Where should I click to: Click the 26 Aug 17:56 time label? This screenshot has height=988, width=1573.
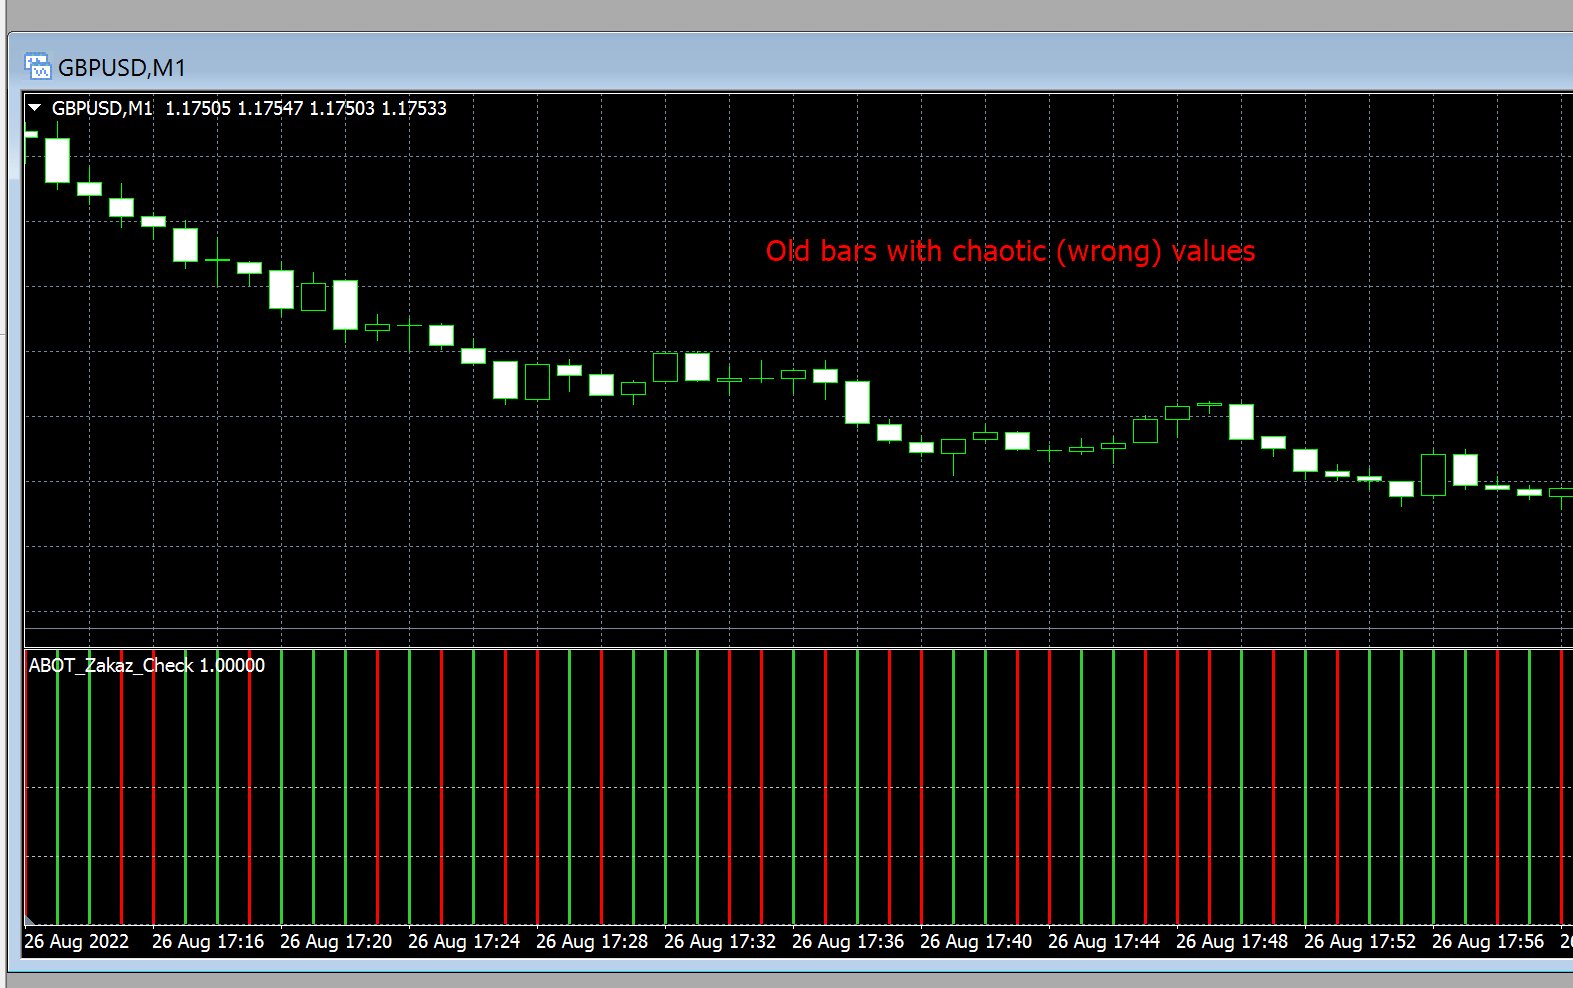coord(1488,941)
